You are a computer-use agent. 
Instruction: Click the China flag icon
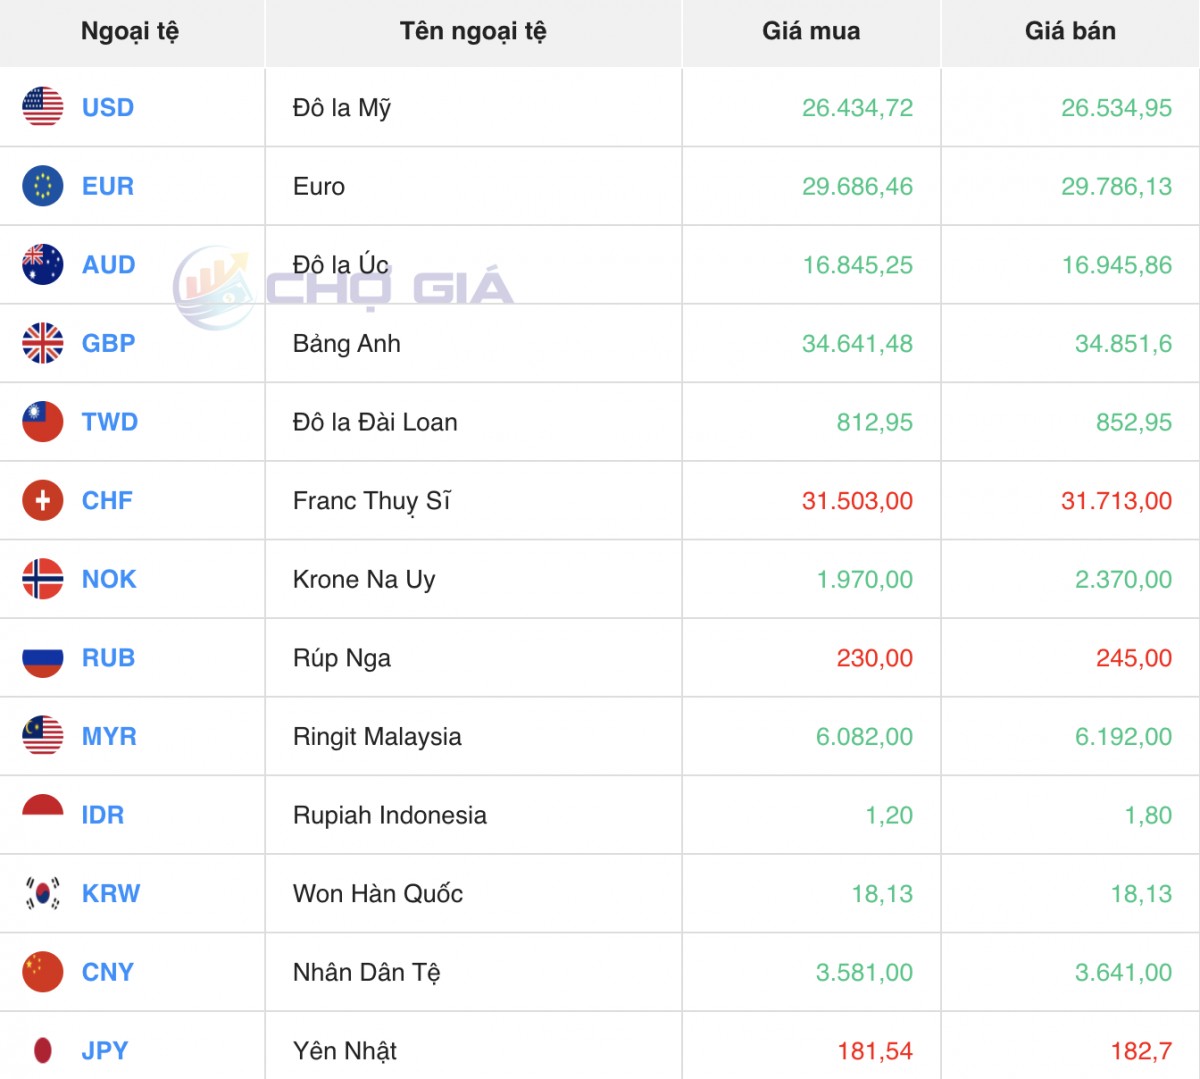click(42, 972)
